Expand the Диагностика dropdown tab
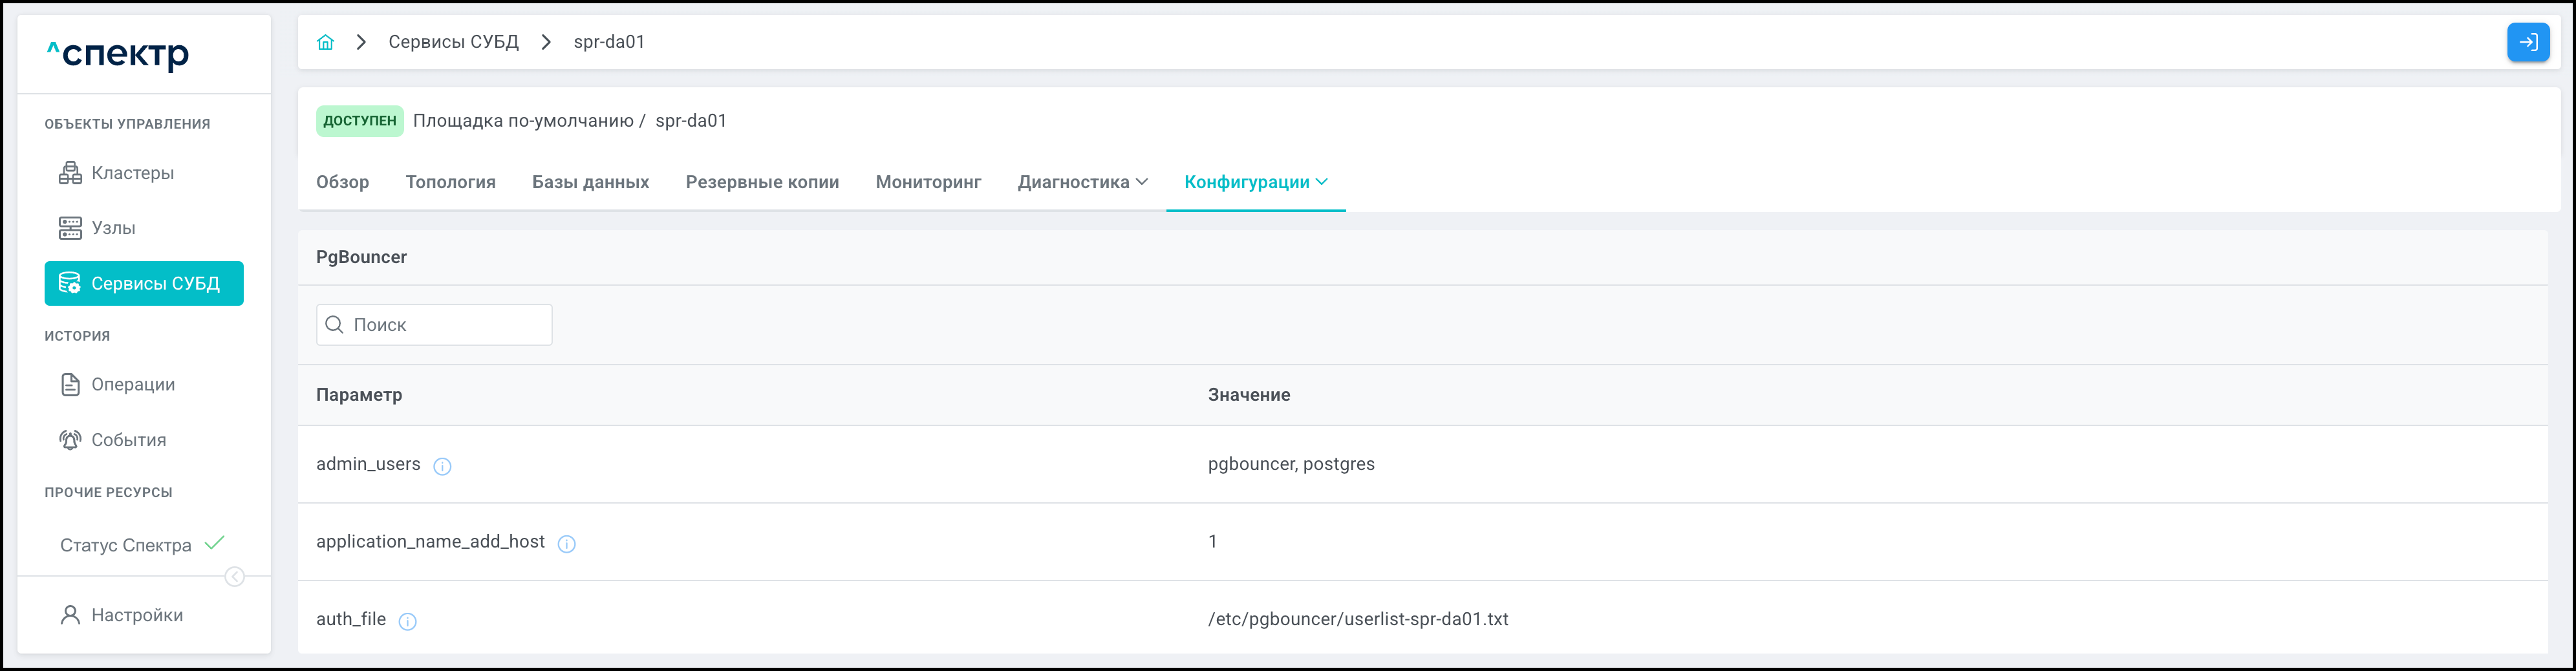Viewport: 2576px width, 671px height. [x=1082, y=182]
